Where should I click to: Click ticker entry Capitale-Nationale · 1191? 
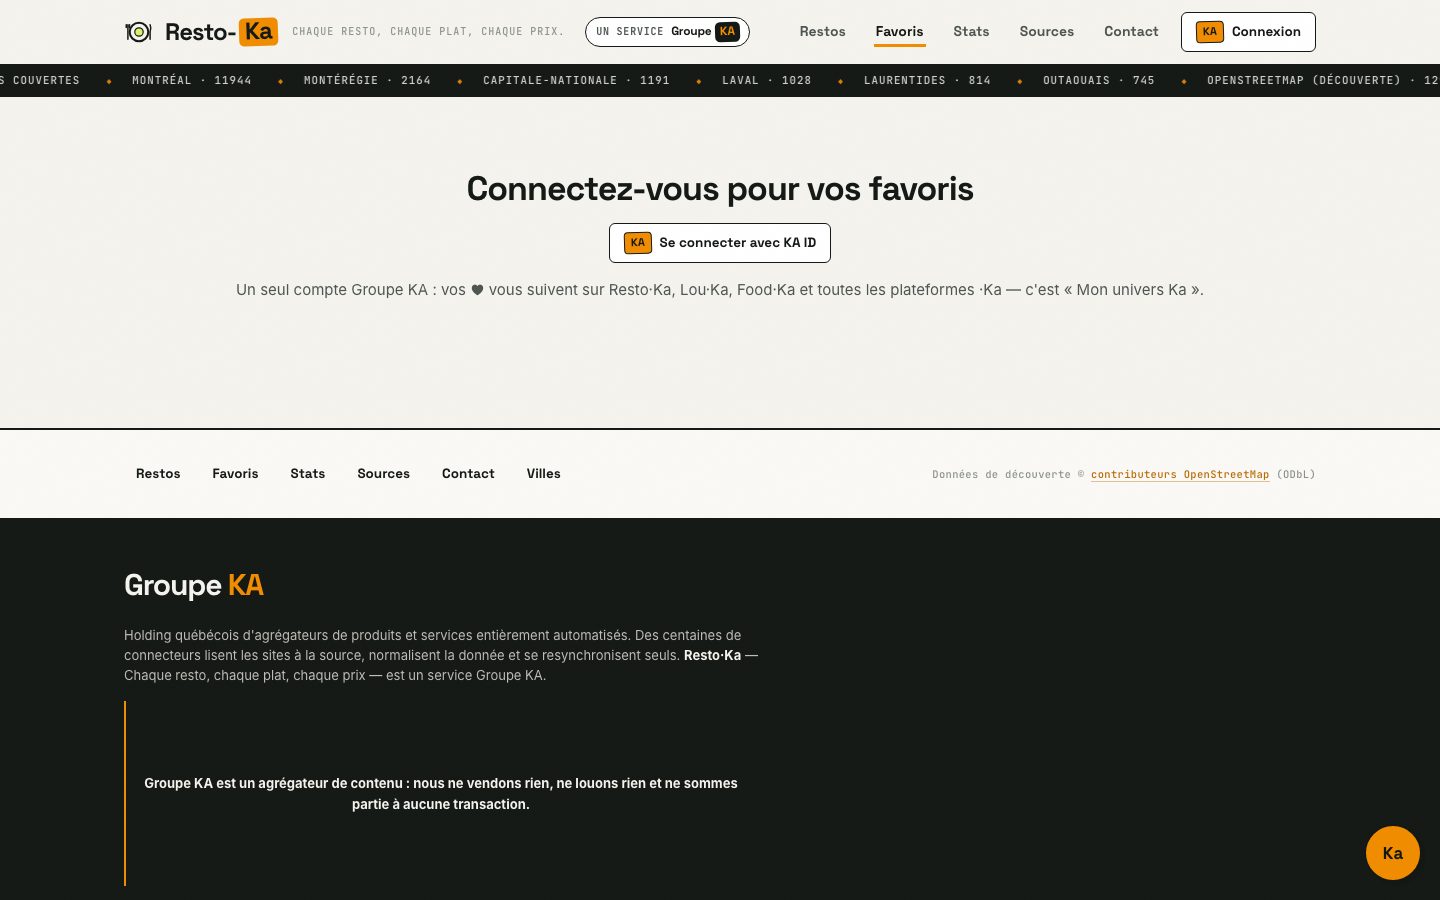click(x=576, y=80)
